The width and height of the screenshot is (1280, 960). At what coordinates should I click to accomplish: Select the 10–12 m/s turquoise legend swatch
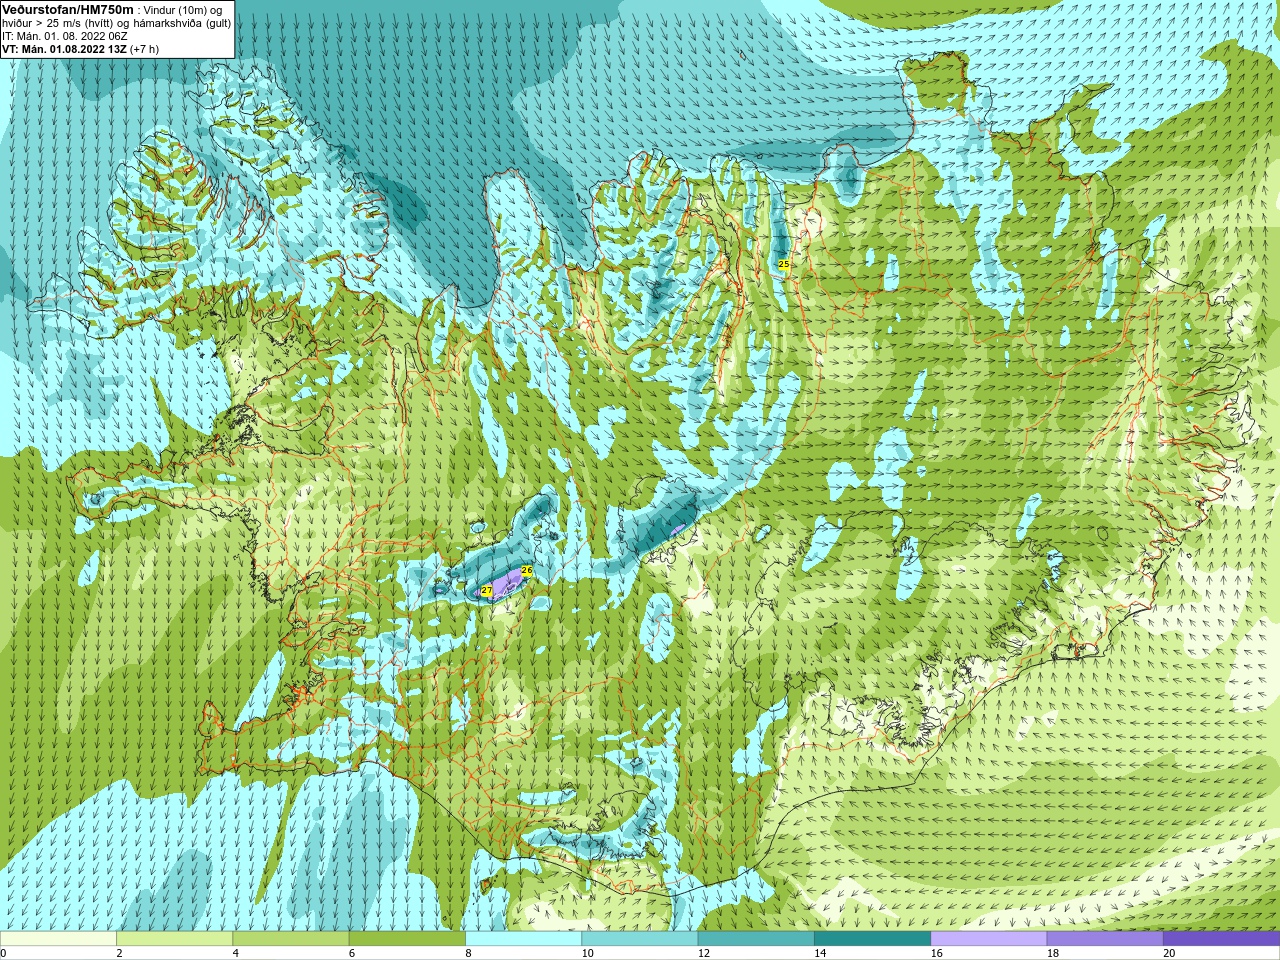click(x=639, y=939)
